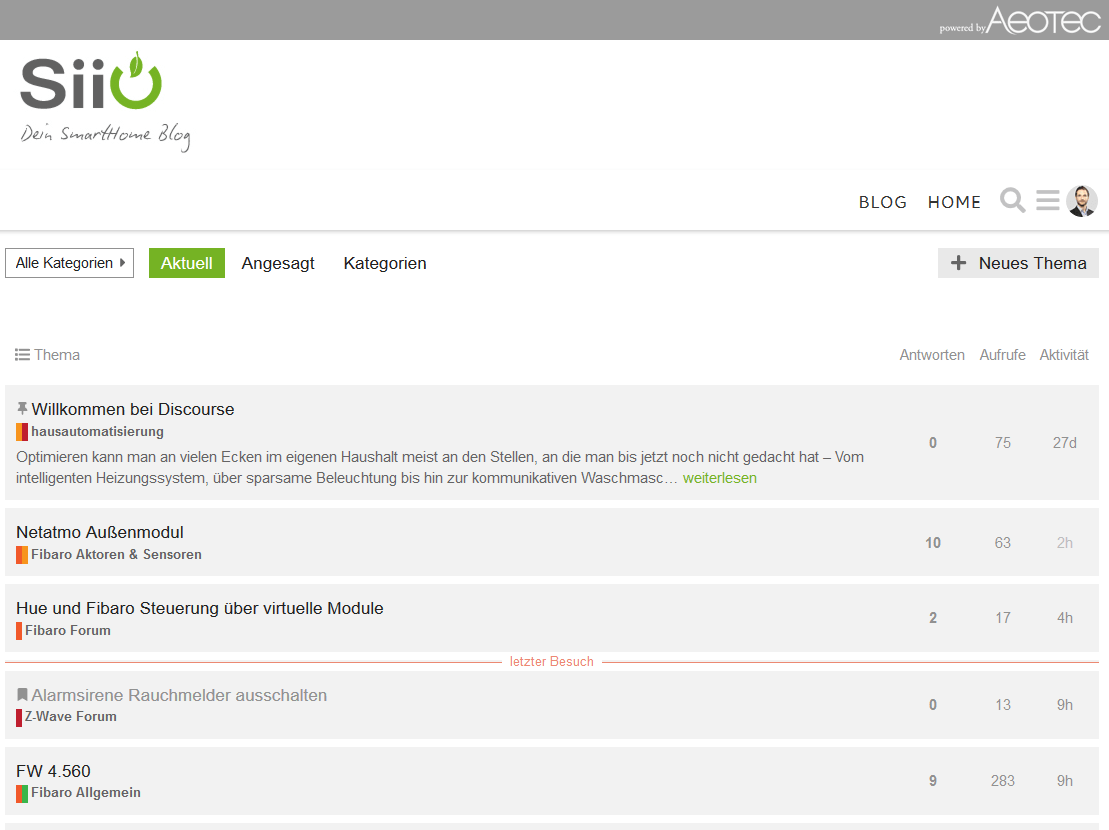Click the Aeotec powered-by logo
The height and width of the screenshot is (830, 1109).
[1020, 21]
